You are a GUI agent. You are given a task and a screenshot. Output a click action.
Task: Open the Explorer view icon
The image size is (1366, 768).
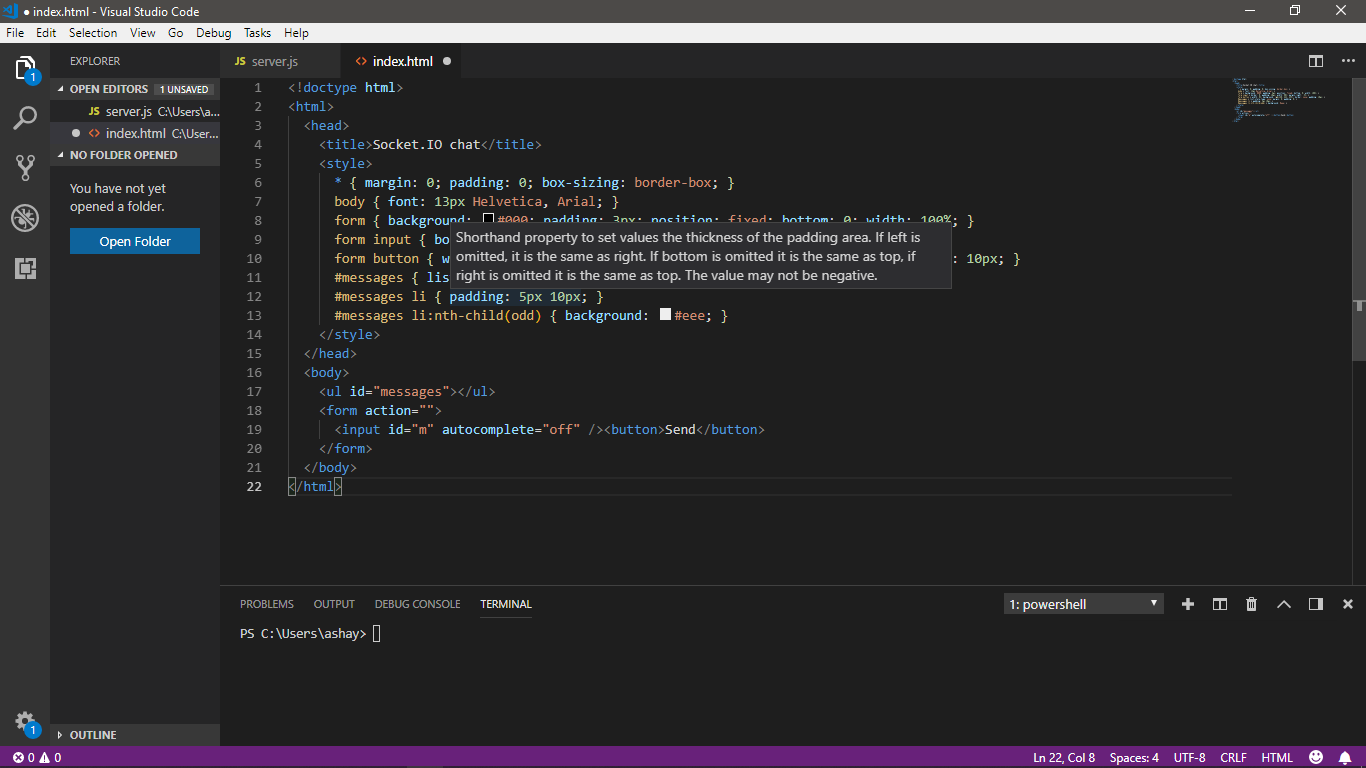[x=25, y=67]
